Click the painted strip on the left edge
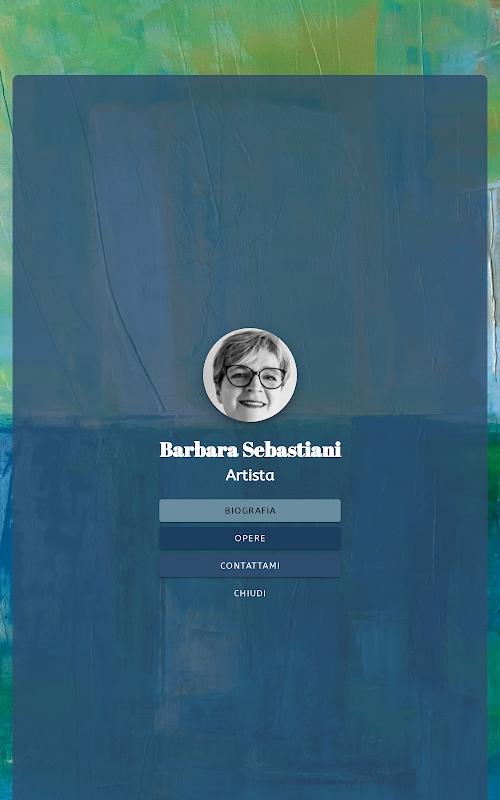 (x=6, y=434)
